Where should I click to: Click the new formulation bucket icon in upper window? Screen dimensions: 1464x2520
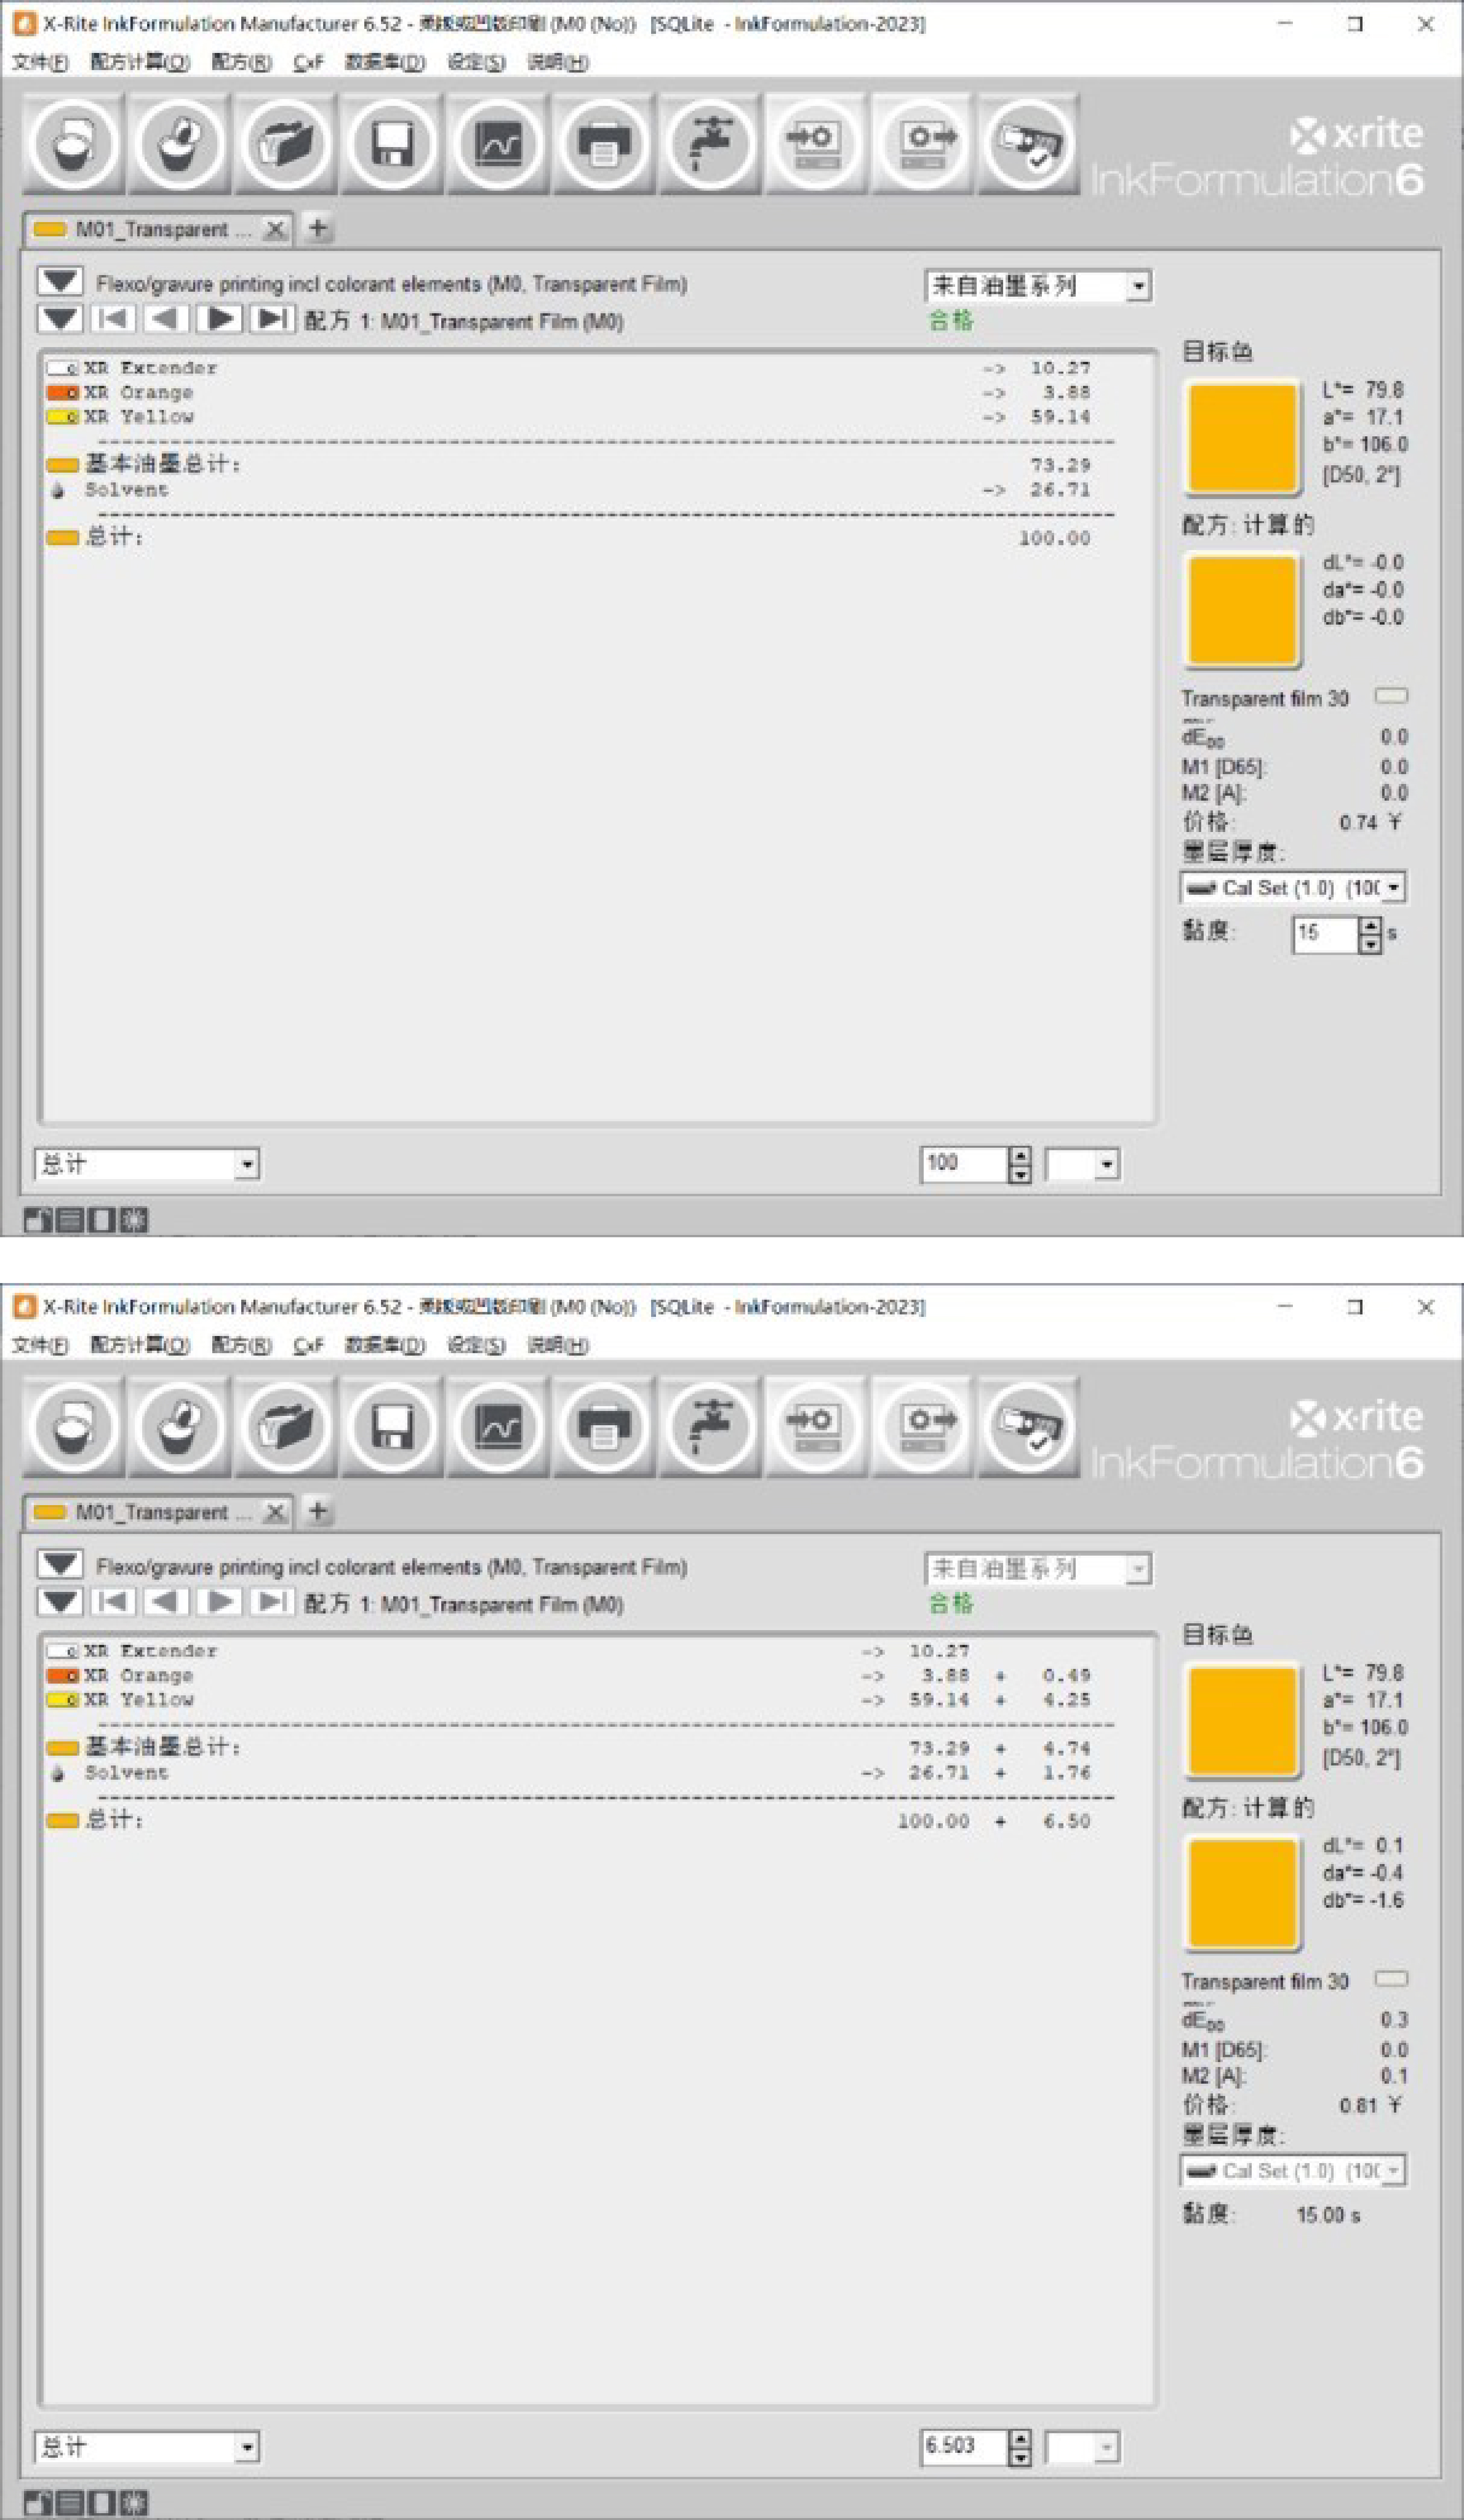(73, 144)
